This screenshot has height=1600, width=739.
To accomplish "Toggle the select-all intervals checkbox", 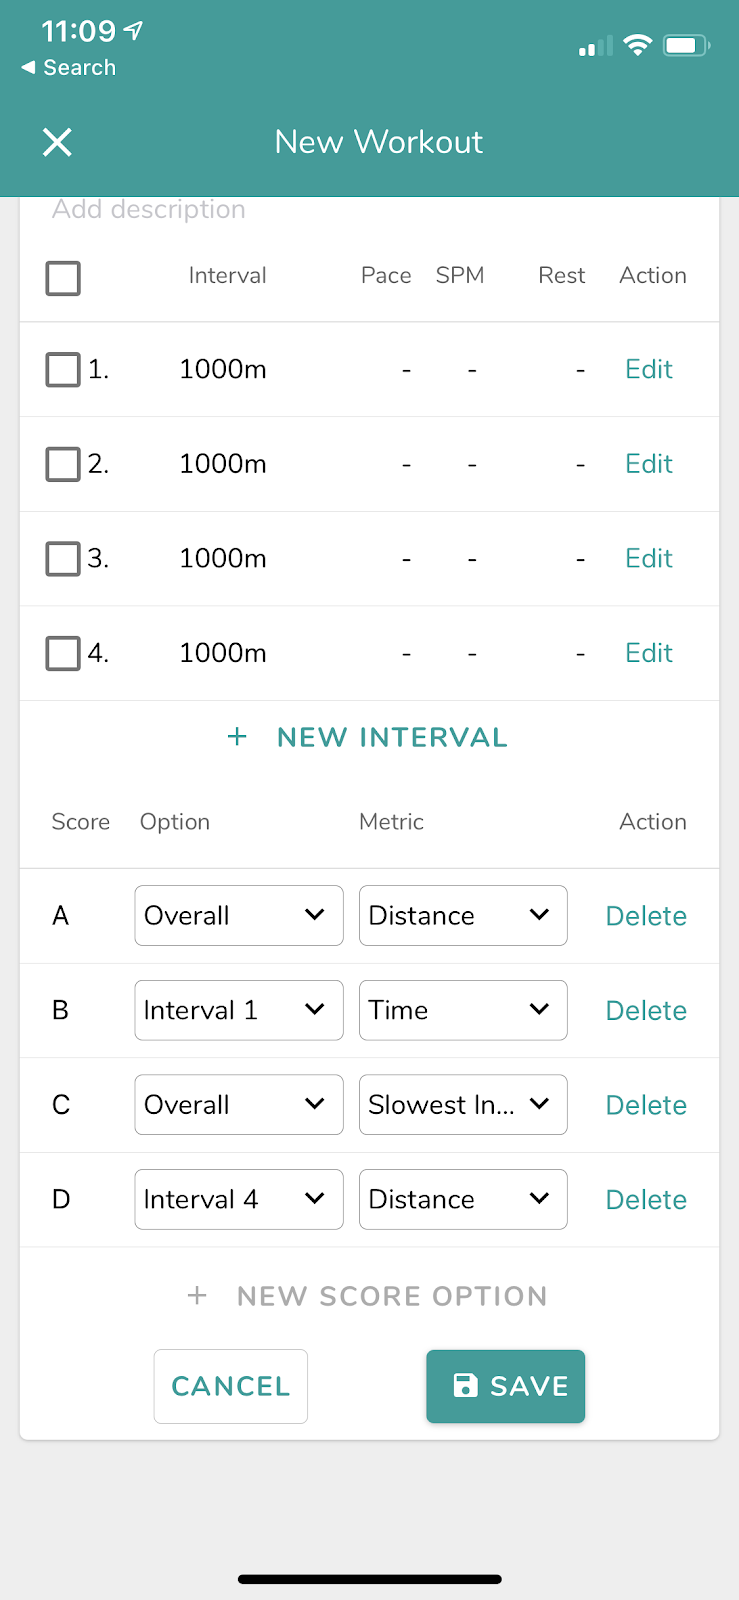I will click(x=63, y=278).
